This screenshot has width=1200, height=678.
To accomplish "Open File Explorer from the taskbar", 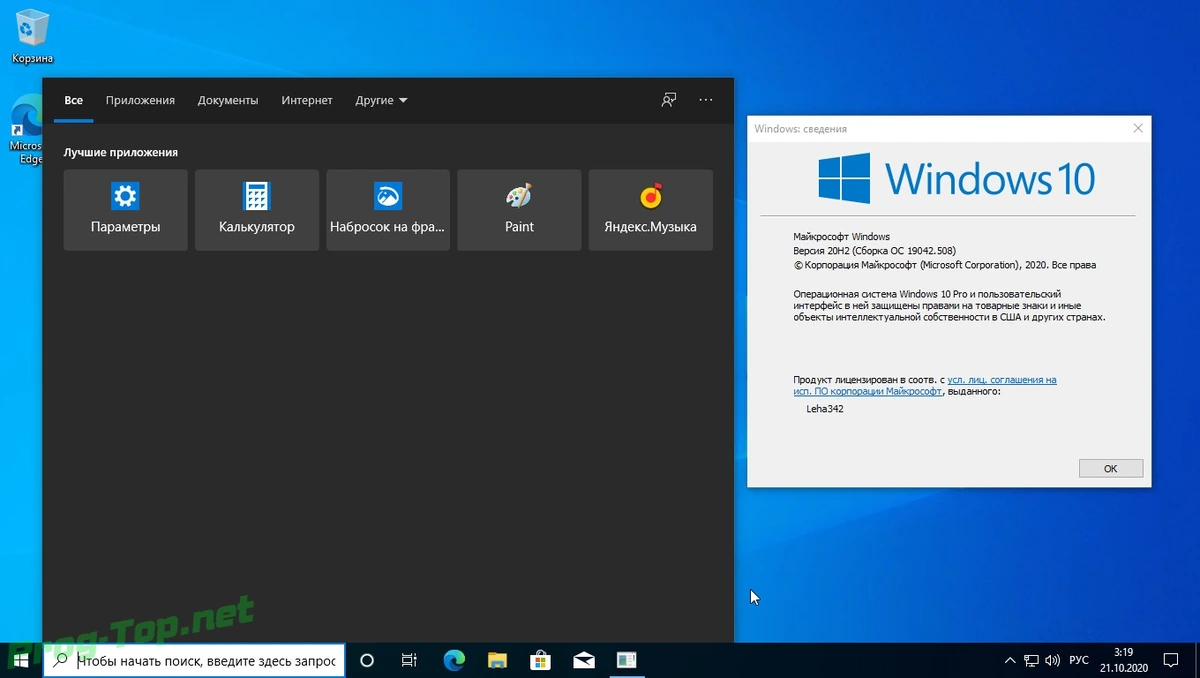I will (497, 660).
